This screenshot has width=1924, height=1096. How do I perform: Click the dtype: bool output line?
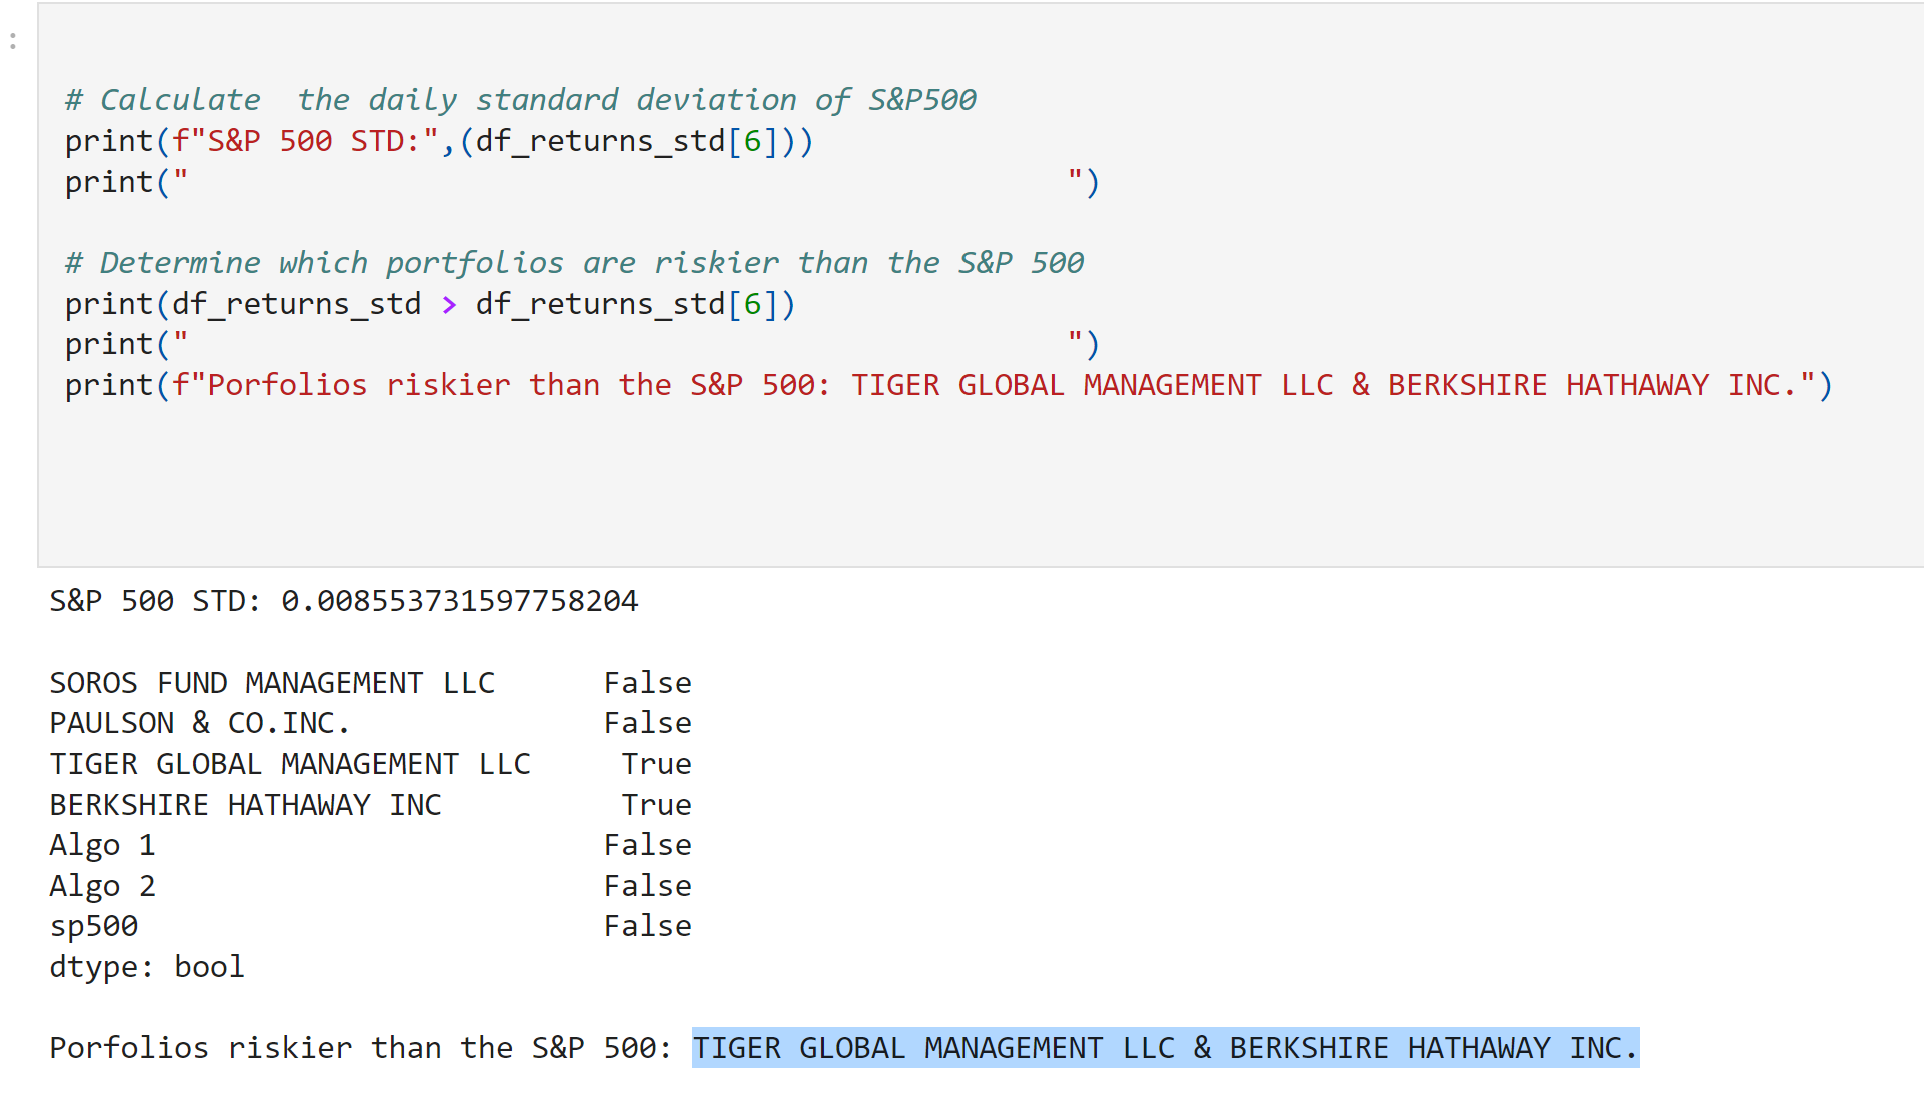[x=147, y=967]
